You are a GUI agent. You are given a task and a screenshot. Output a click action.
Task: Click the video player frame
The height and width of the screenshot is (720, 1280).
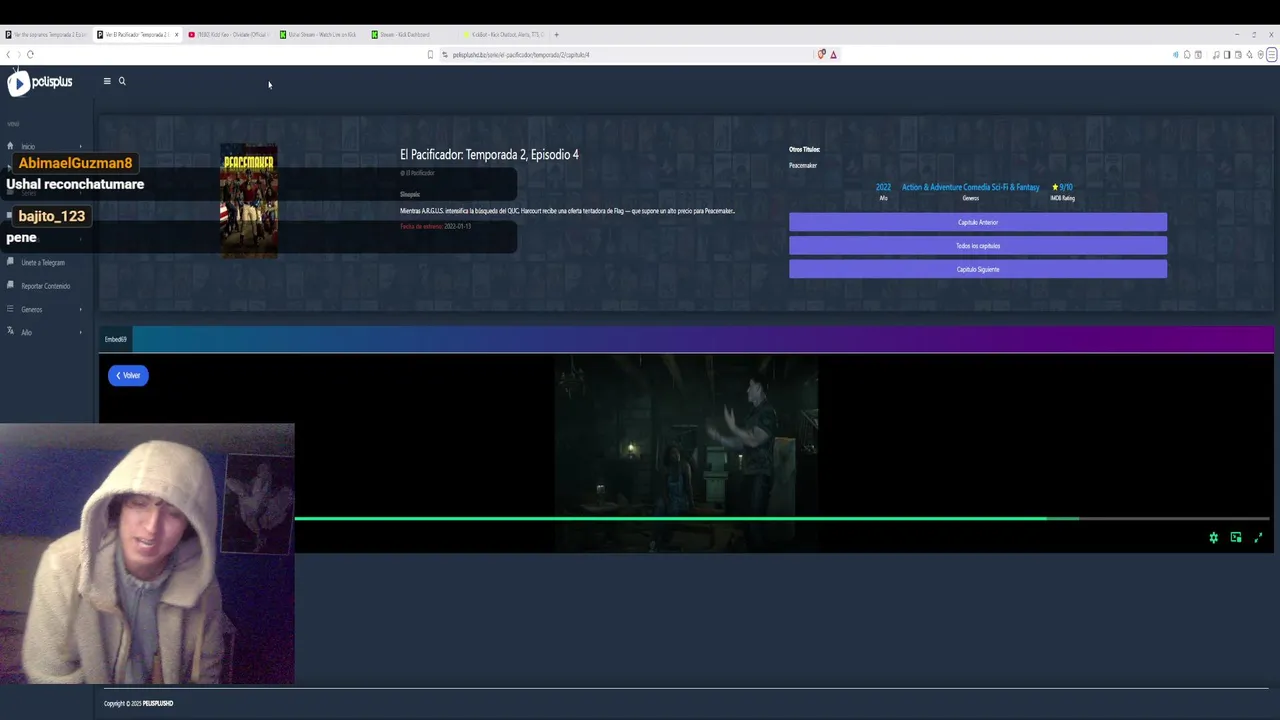click(686, 454)
